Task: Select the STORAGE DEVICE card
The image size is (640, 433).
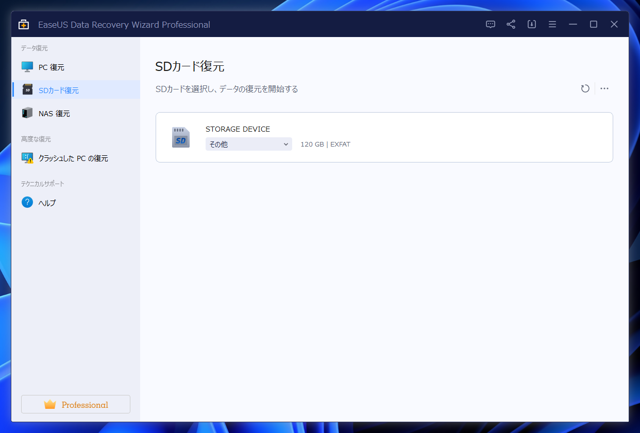Action: 384,138
